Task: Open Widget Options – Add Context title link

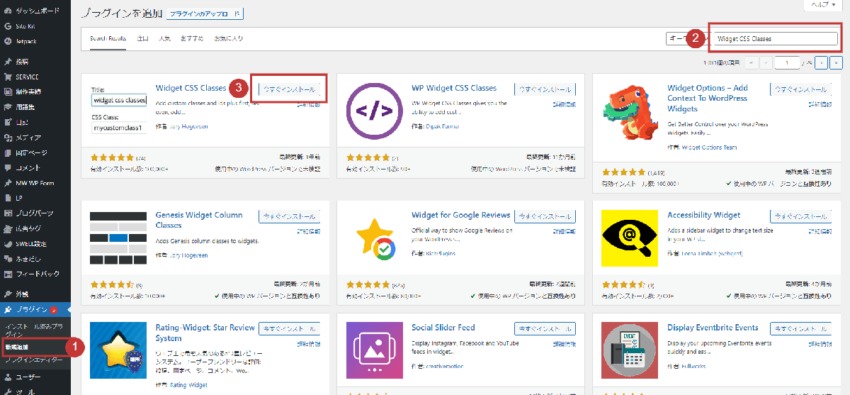Action: pos(707,98)
